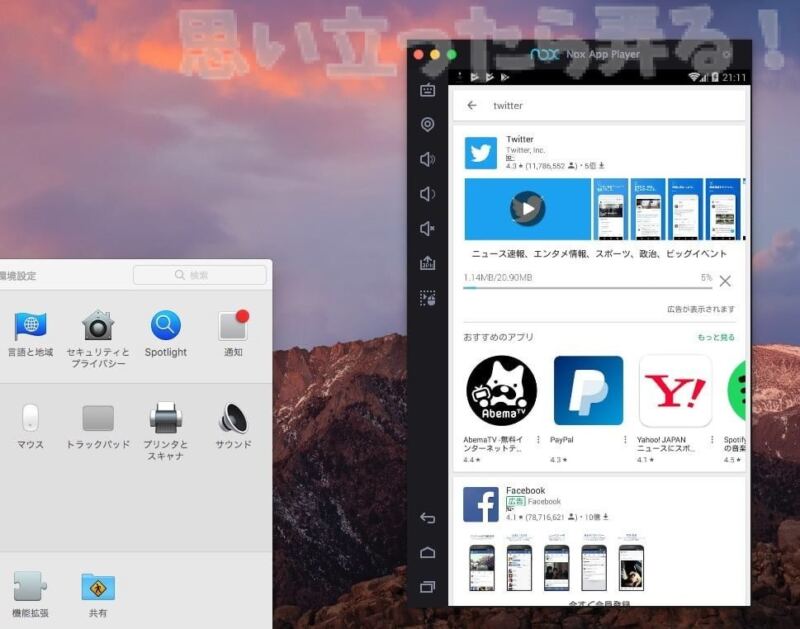Mute sound in Nox sidebar
Screen dimensions: 800x629
(x=428, y=229)
